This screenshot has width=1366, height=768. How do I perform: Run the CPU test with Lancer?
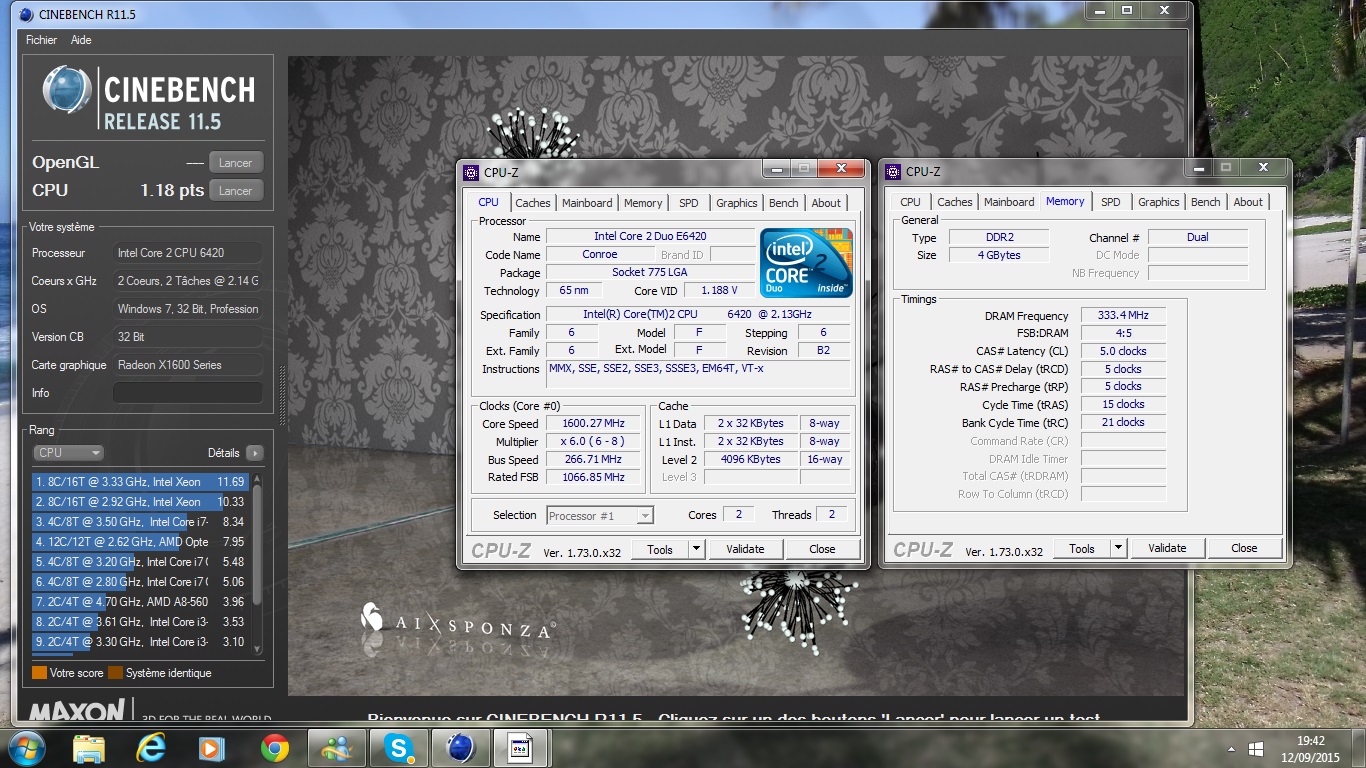click(x=236, y=190)
